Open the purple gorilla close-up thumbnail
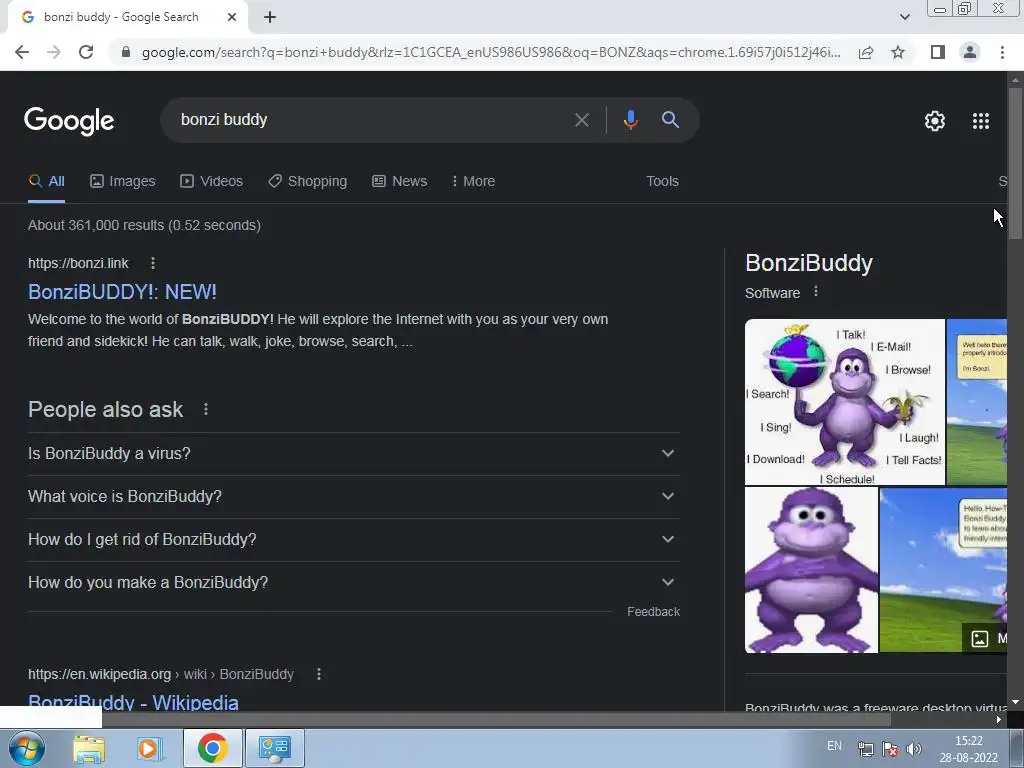 [x=811, y=570]
